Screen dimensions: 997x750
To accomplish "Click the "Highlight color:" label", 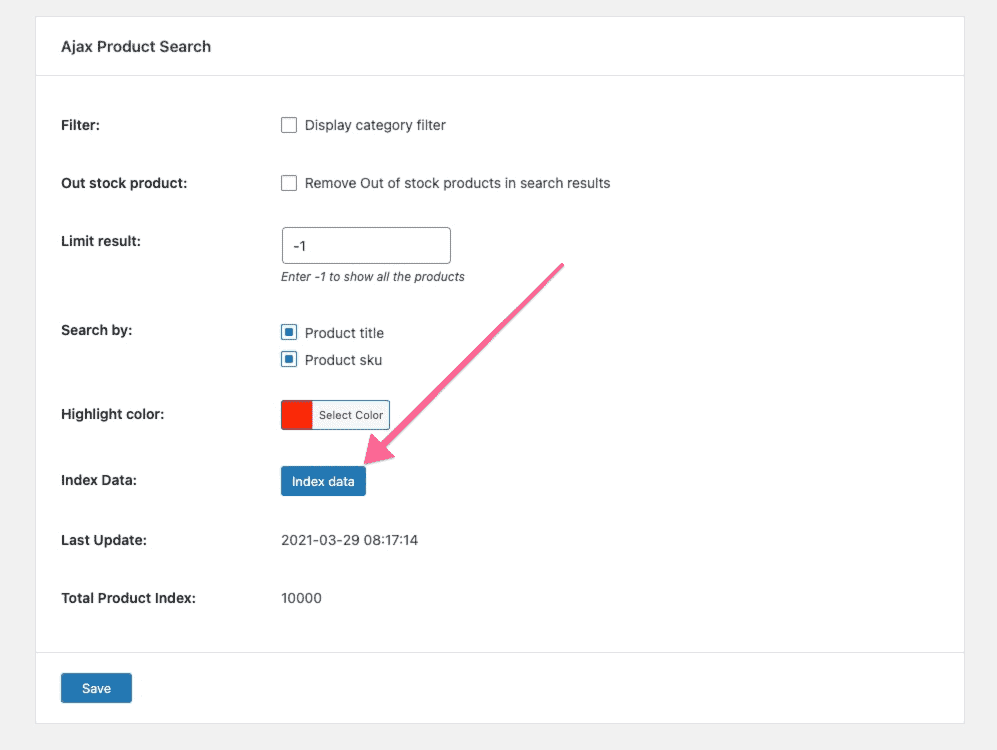I will click(112, 414).
